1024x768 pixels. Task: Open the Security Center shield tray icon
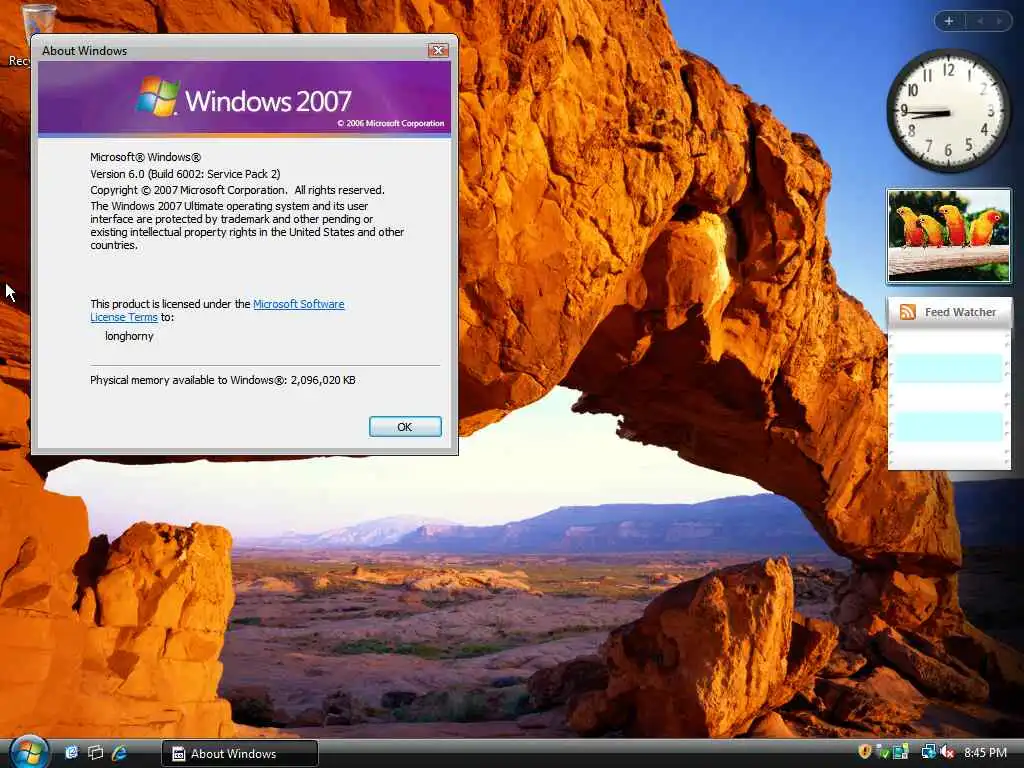865,752
